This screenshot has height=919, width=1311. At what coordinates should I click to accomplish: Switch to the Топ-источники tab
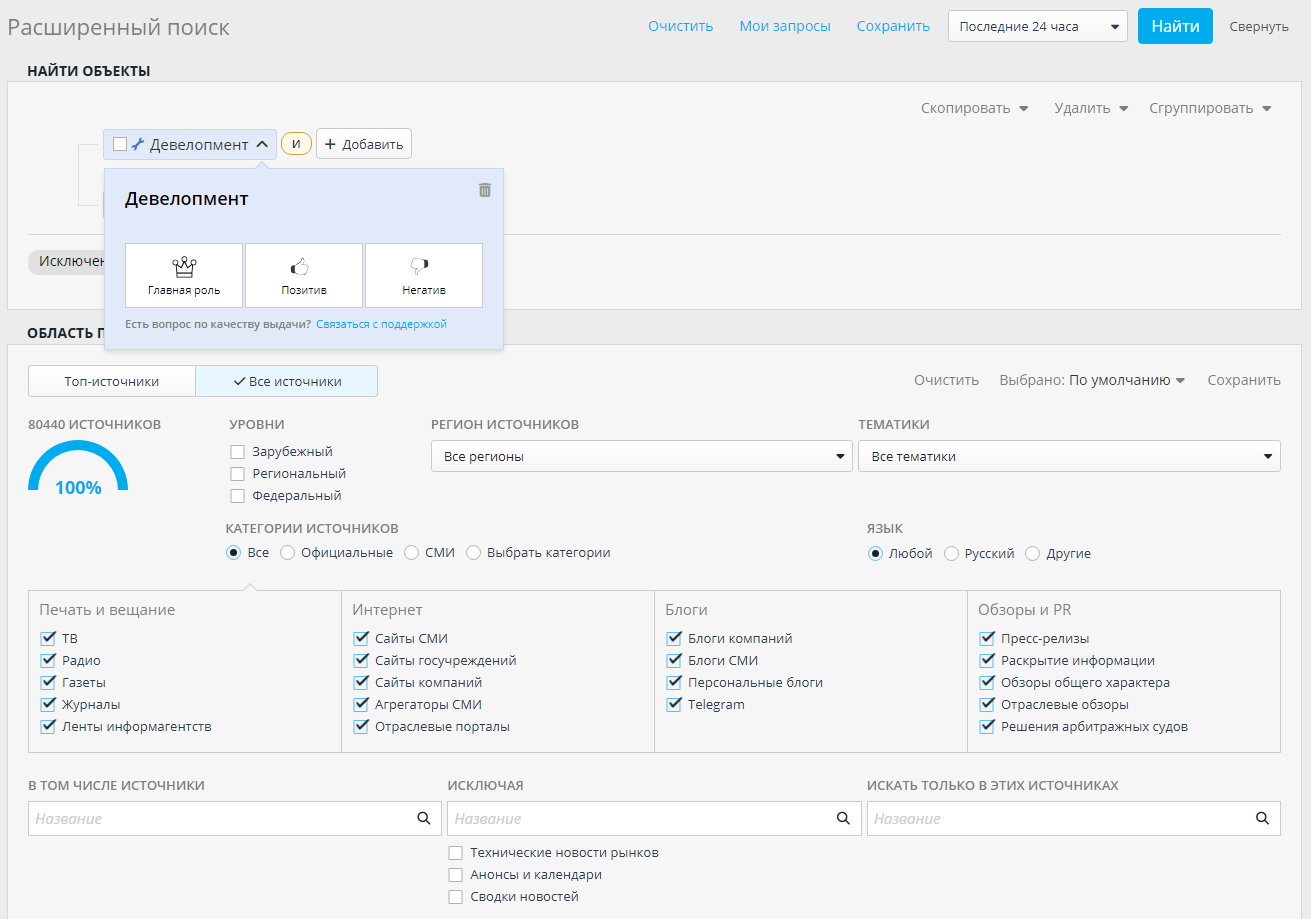[112, 381]
